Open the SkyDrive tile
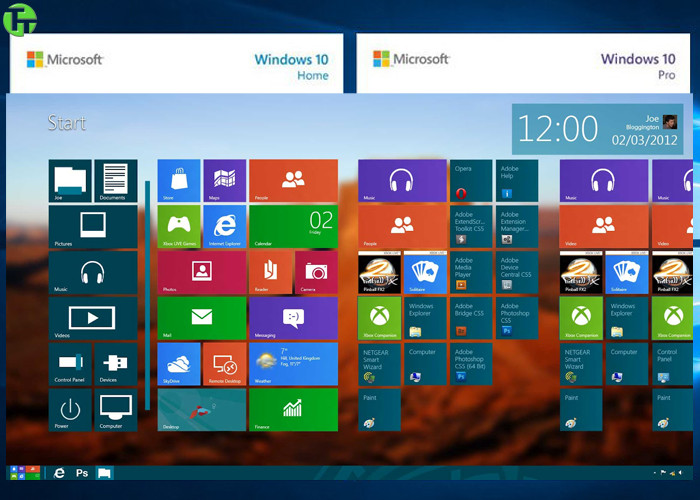 click(179, 364)
